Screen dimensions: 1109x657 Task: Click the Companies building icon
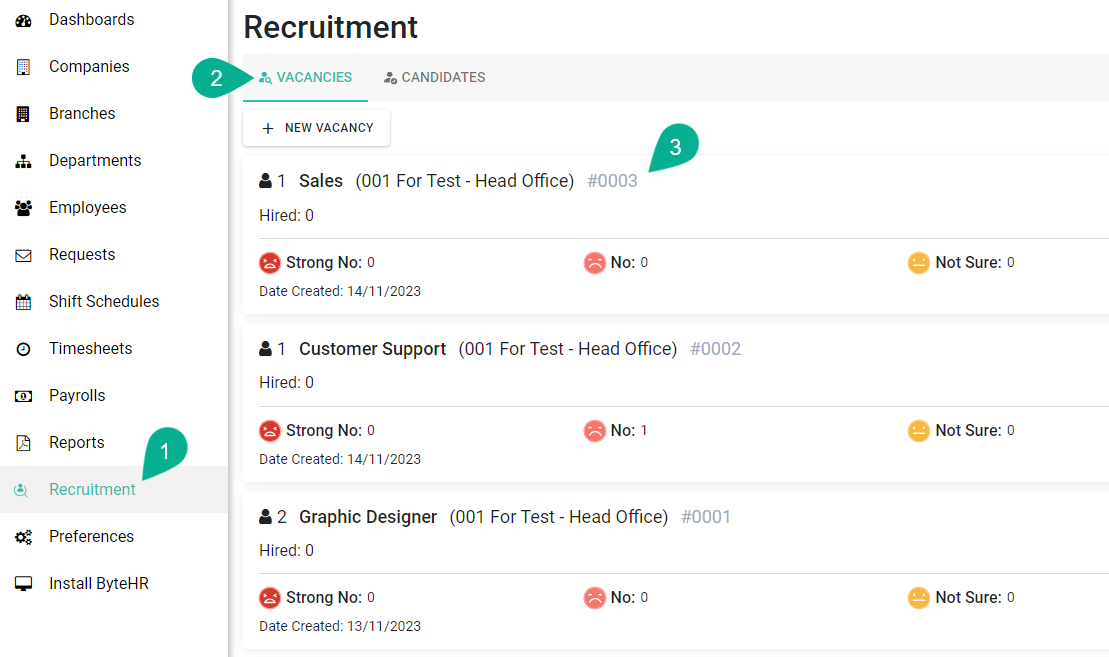point(23,67)
